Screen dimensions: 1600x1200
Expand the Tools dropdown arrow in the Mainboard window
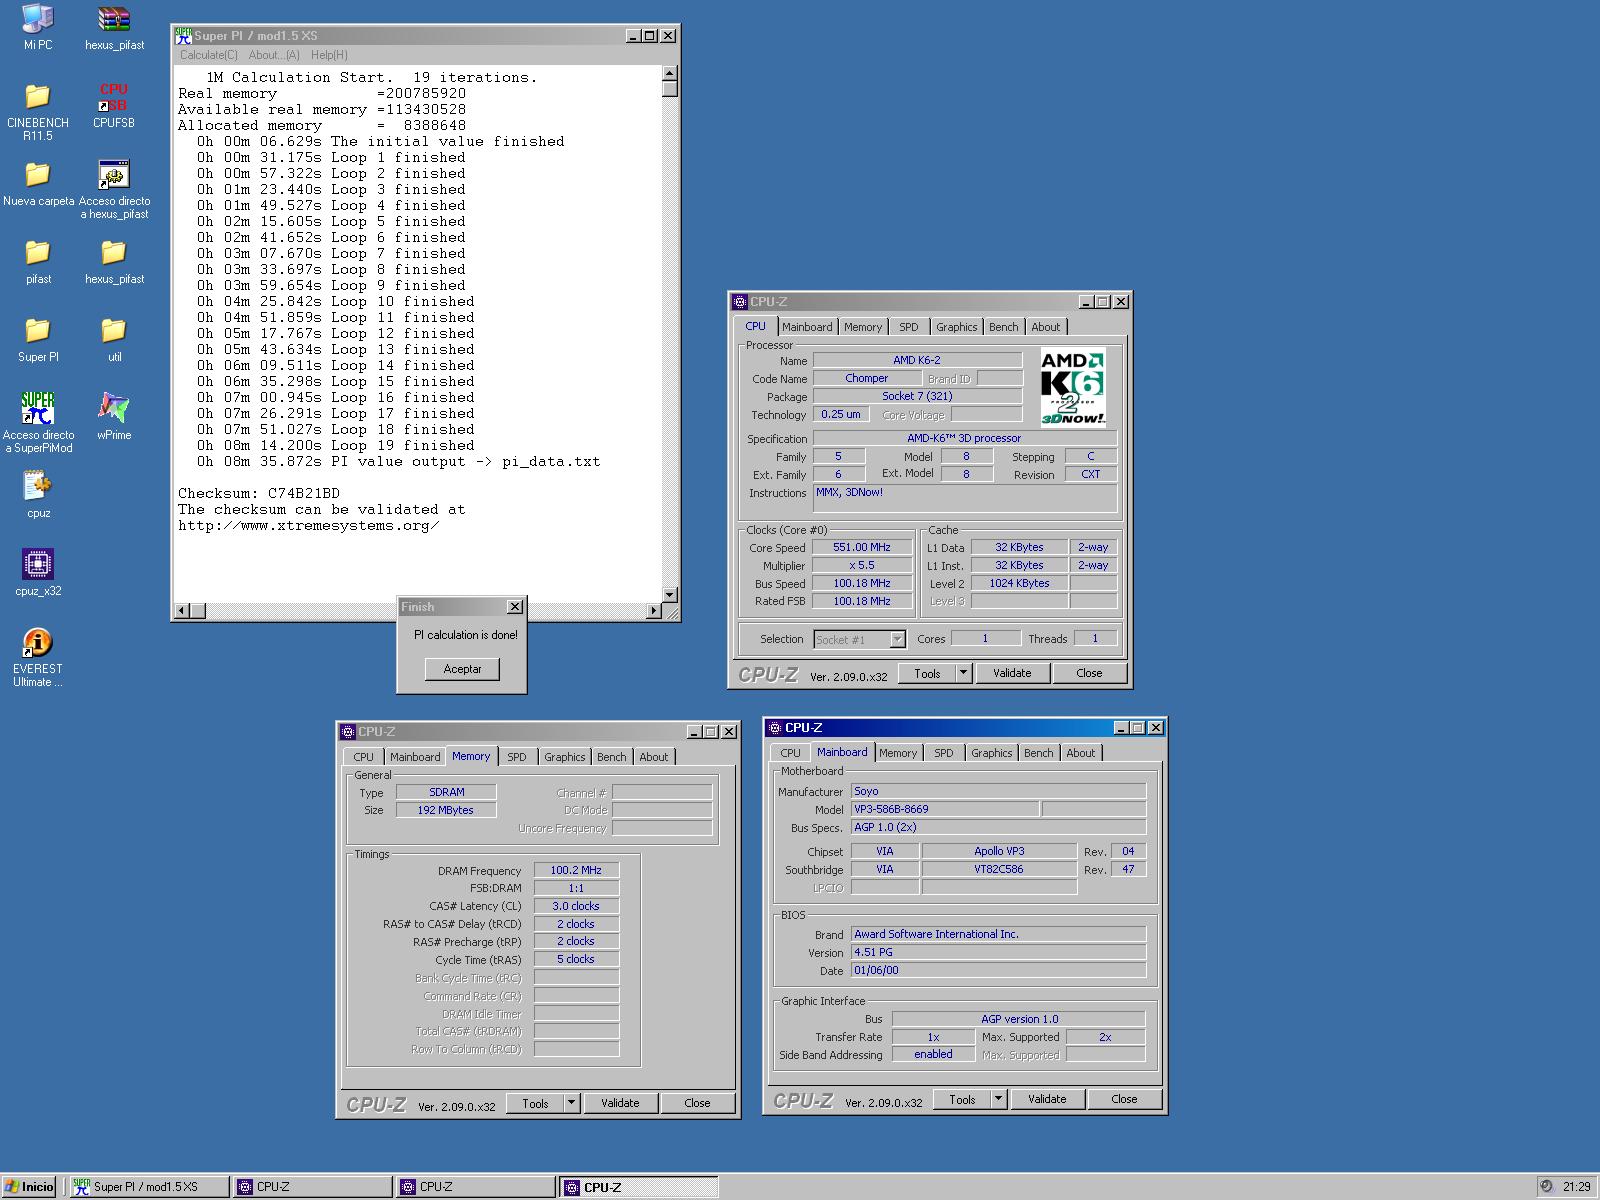pos(999,1099)
